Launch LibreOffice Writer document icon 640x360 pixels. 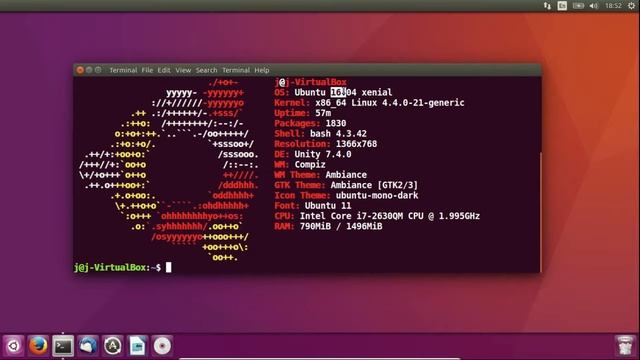click(x=138, y=346)
